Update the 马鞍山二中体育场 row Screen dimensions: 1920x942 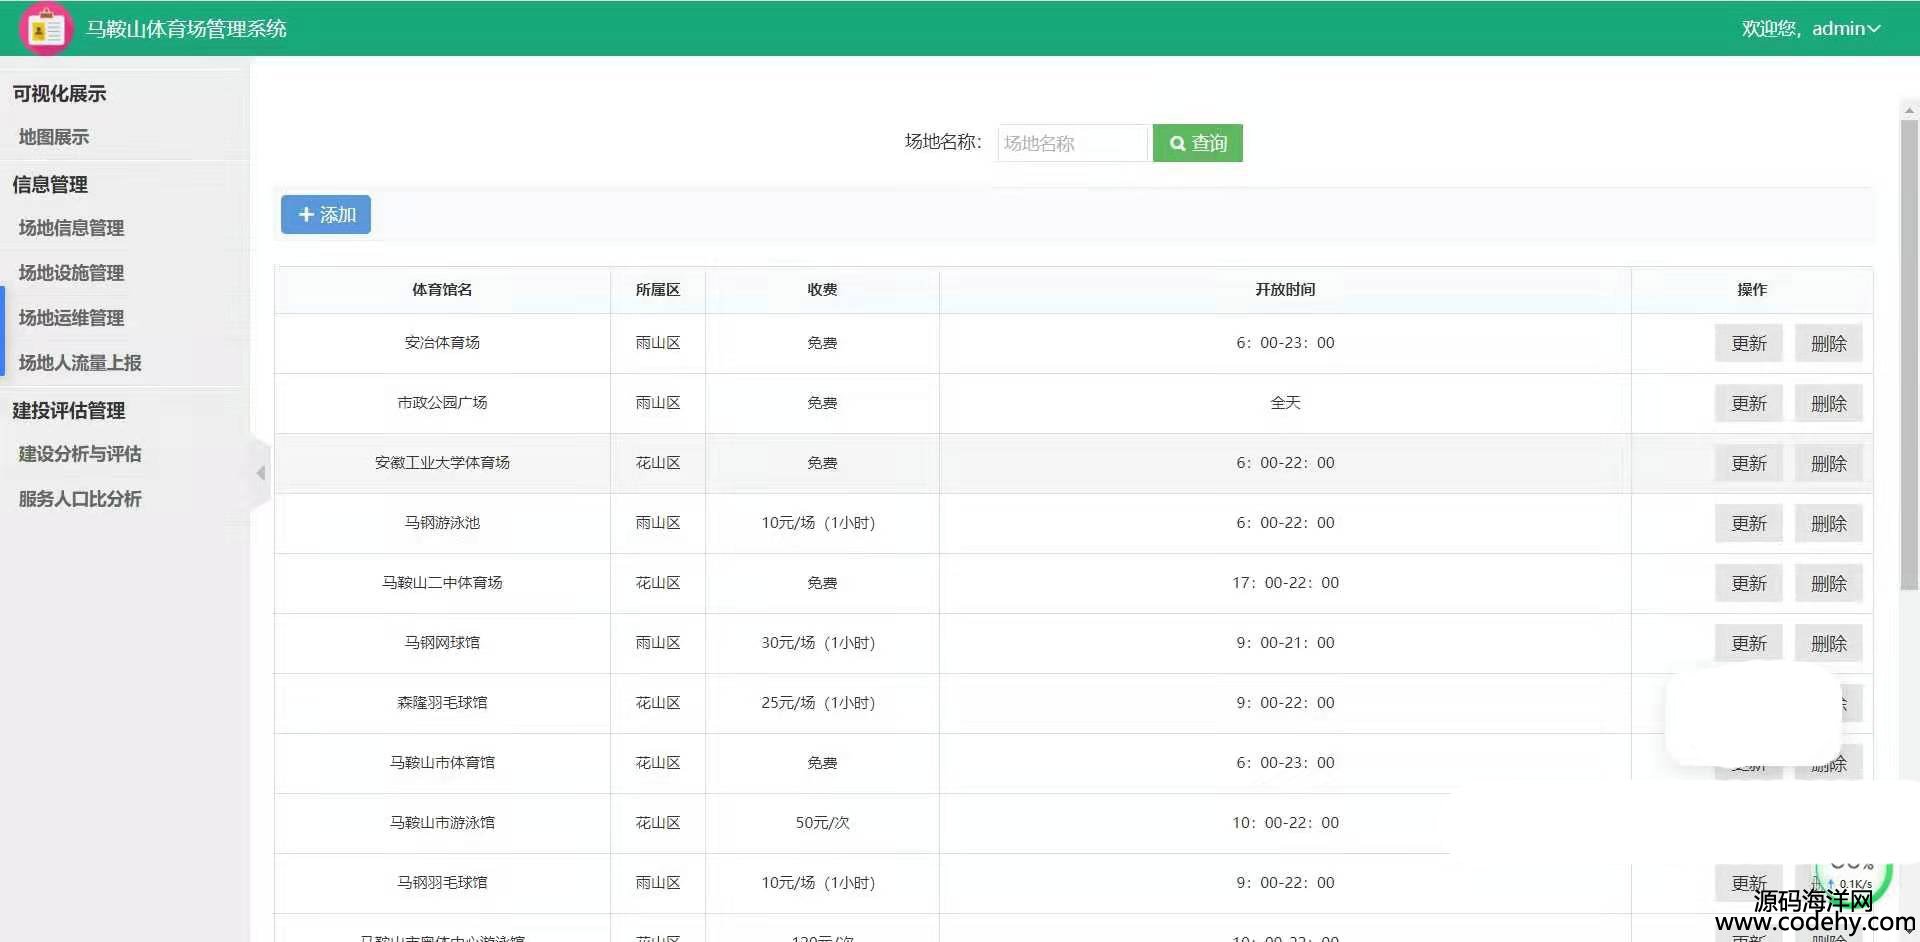coord(1749,584)
